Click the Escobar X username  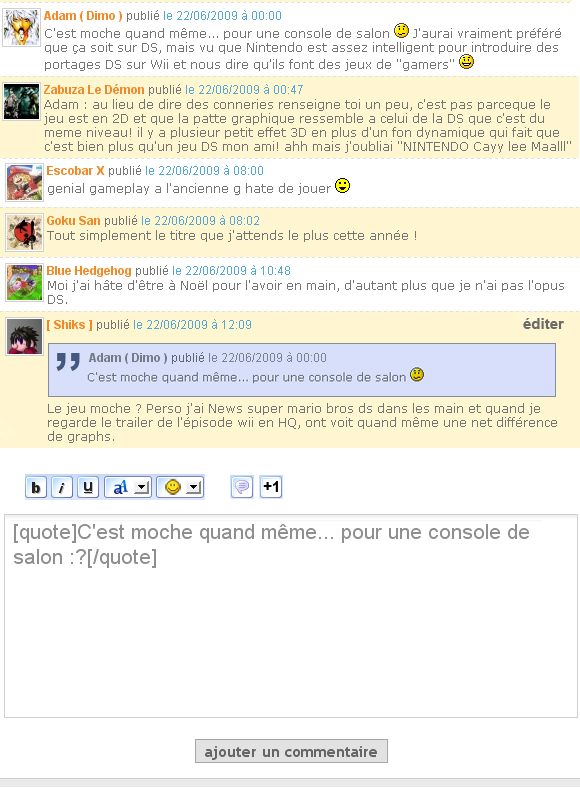(75, 171)
